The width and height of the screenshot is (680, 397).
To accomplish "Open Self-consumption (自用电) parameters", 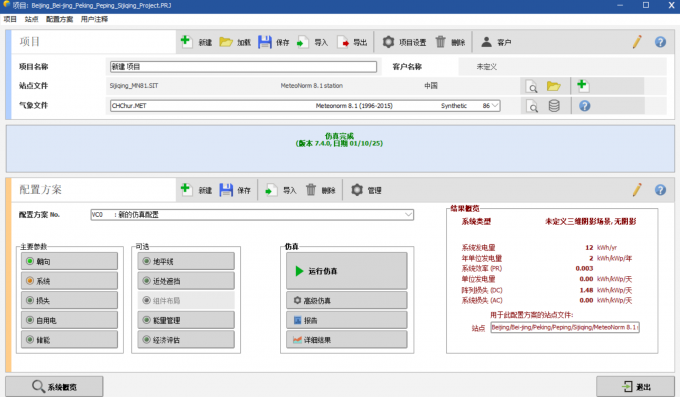I will coord(69,320).
